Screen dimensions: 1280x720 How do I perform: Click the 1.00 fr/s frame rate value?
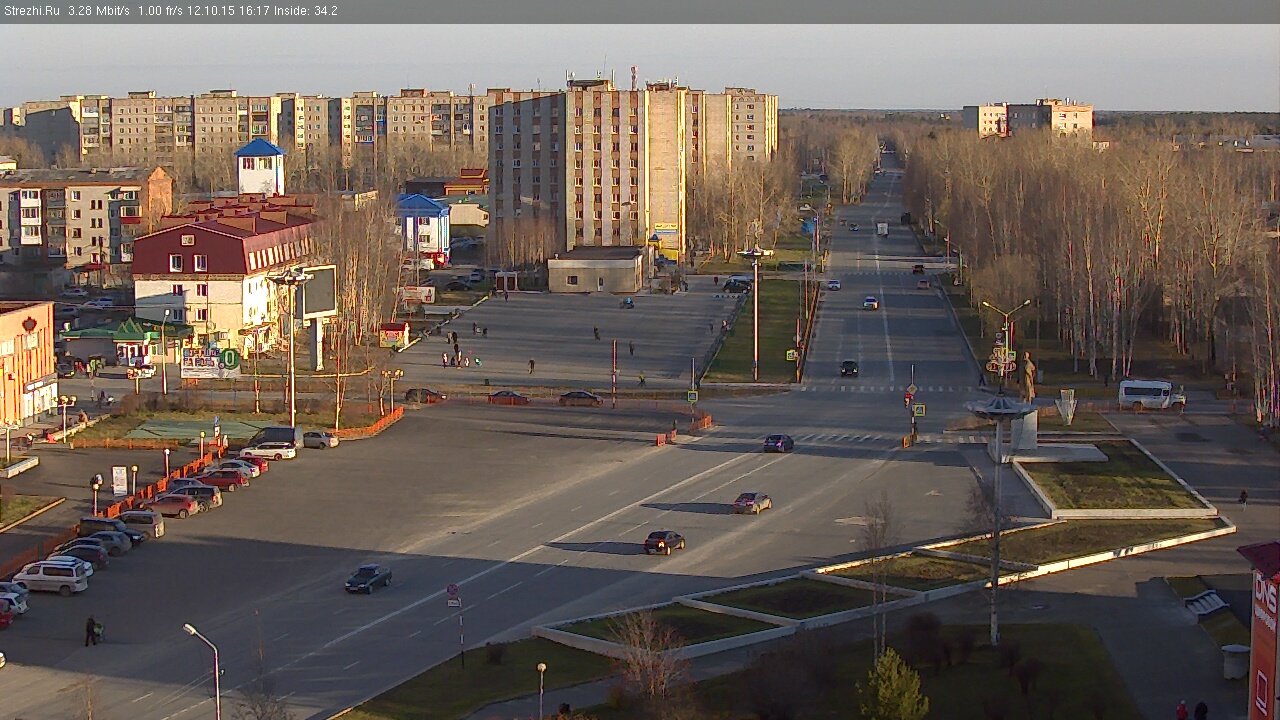click(x=159, y=11)
